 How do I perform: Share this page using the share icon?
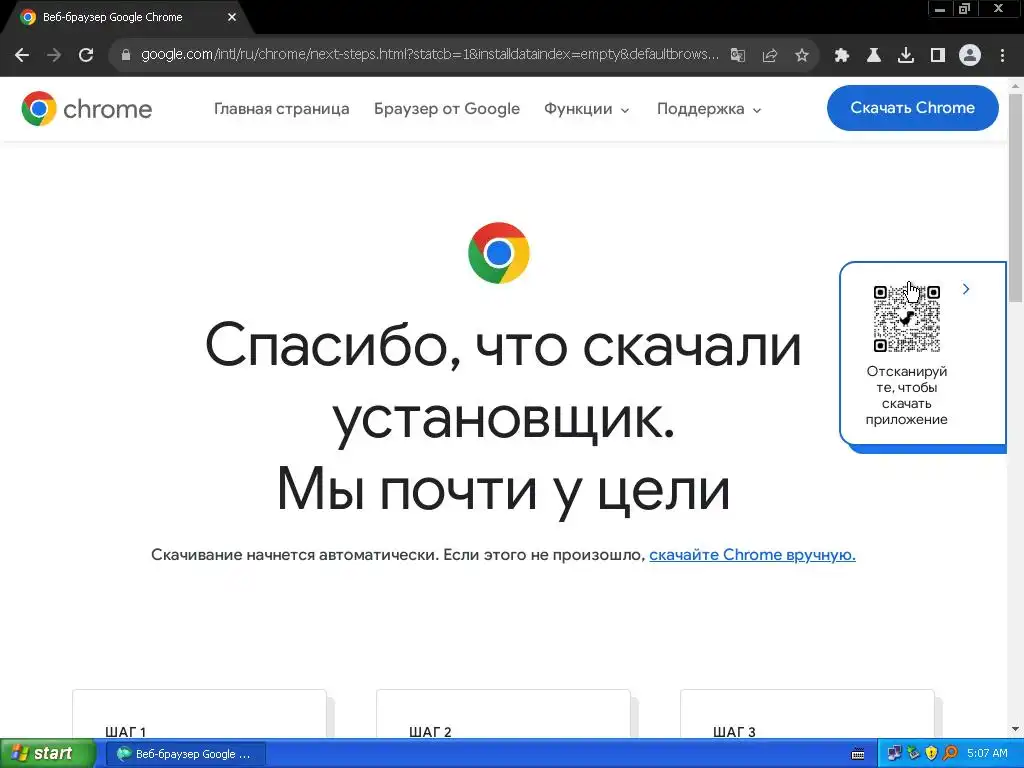tap(770, 55)
